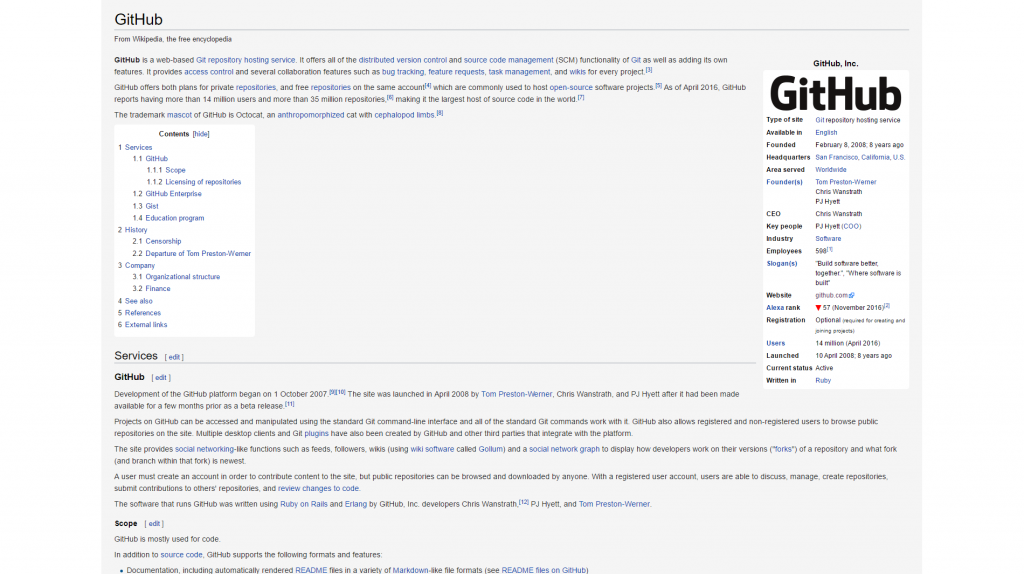
Task: Follow Worldwide link in infobox
Action: coord(831,170)
